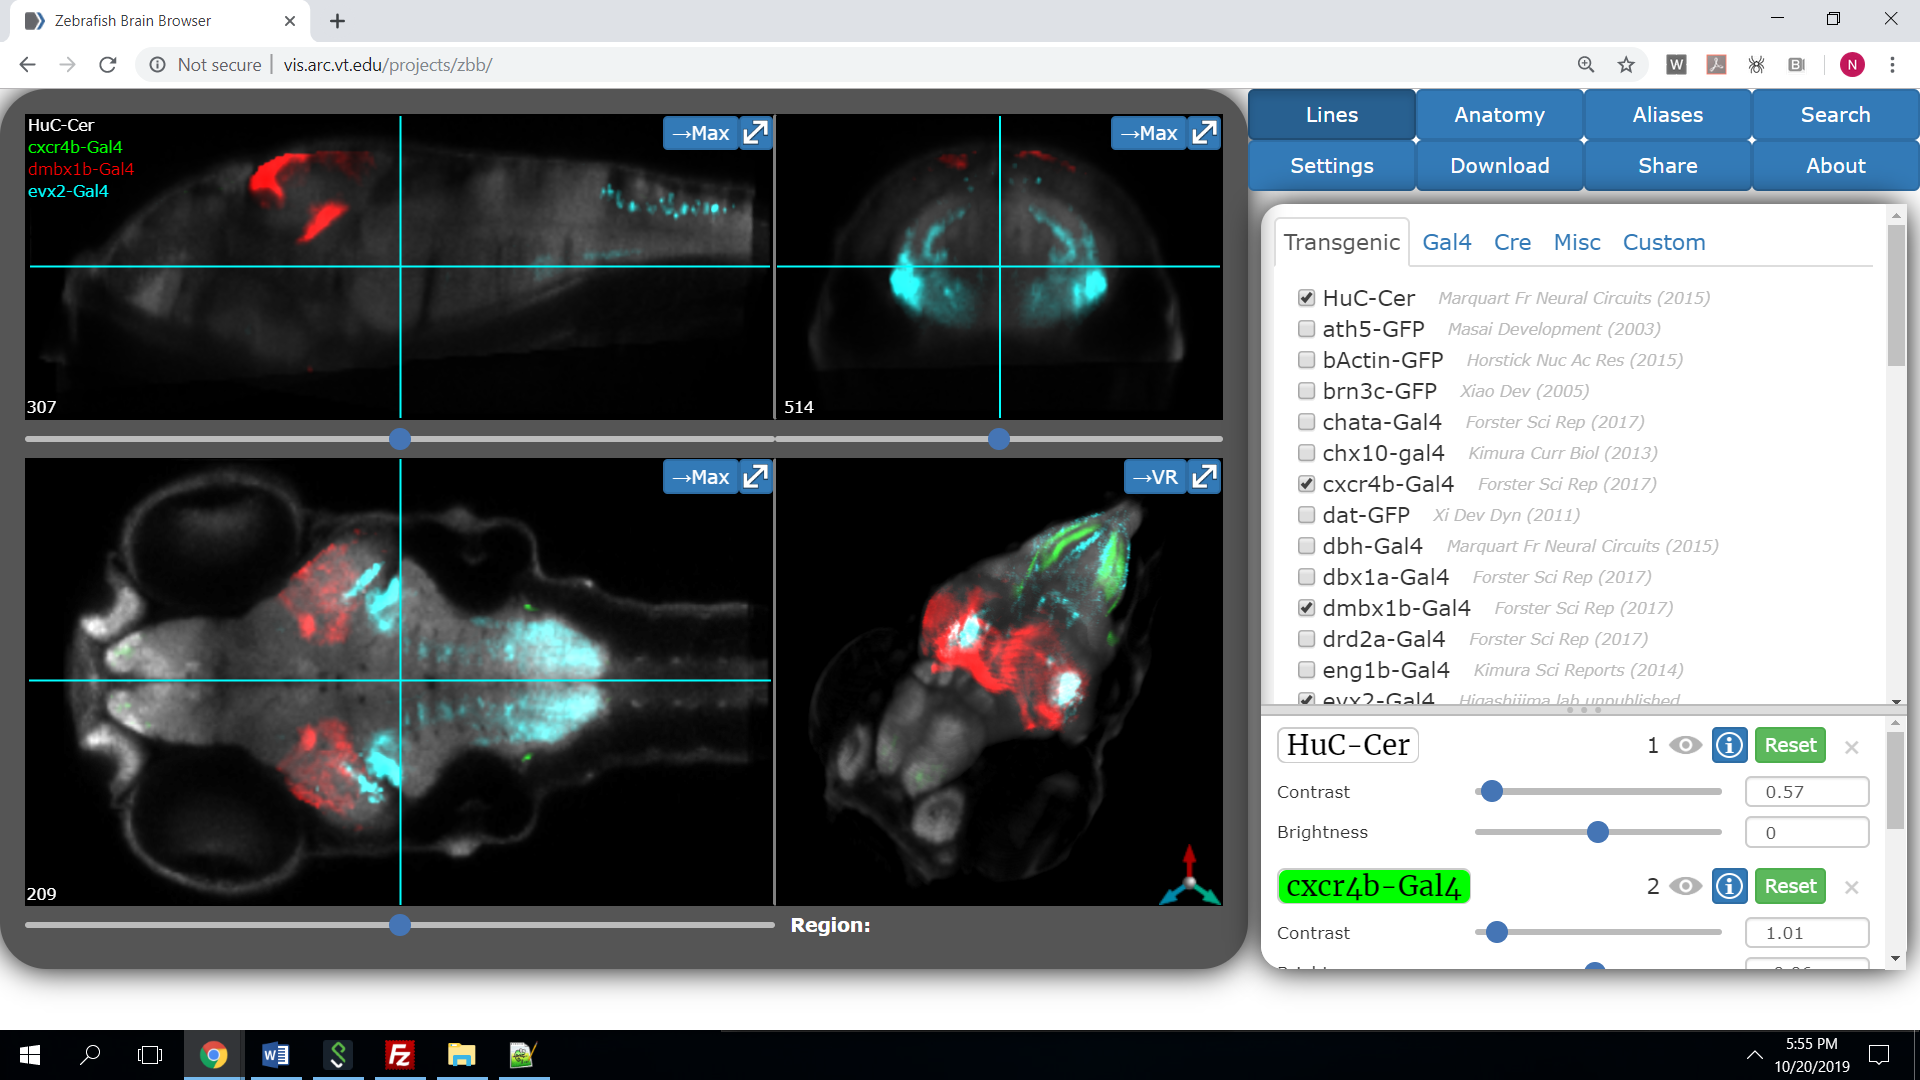
Task: Open info for the HuC-Cer line
Action: pyautogui.click(x=1729, y=745)
